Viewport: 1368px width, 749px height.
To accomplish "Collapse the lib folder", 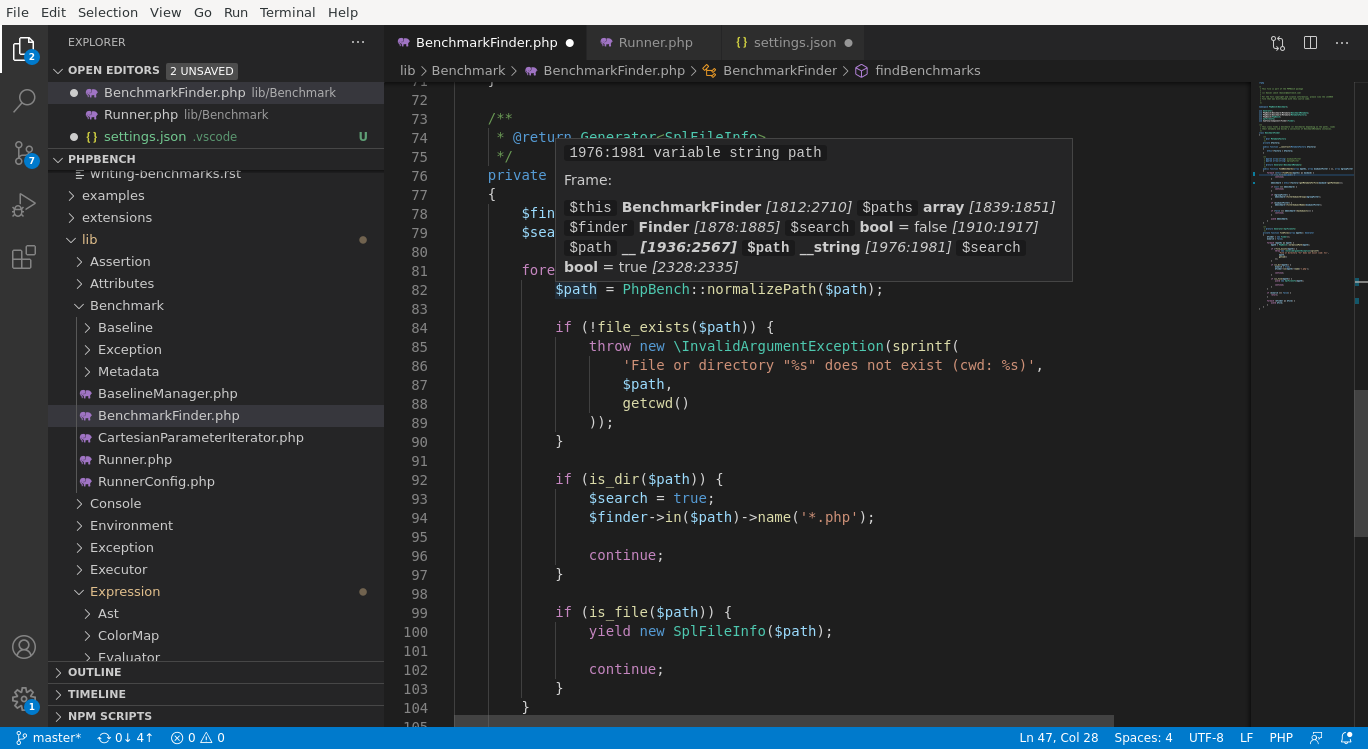I will 216,240.
